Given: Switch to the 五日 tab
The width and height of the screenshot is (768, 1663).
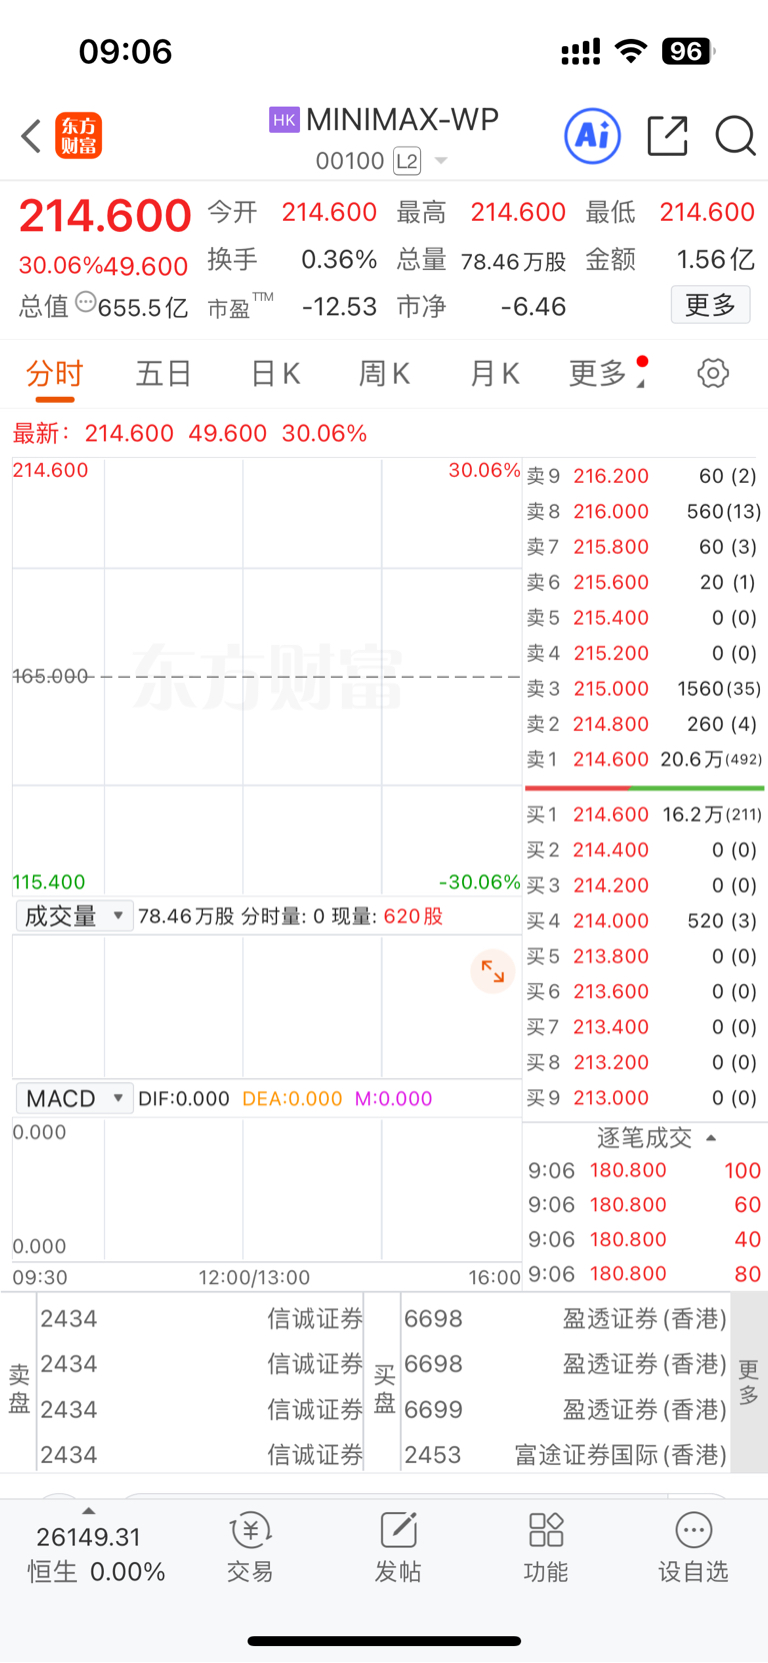Looking at the screenshot, I should point(164,374).
